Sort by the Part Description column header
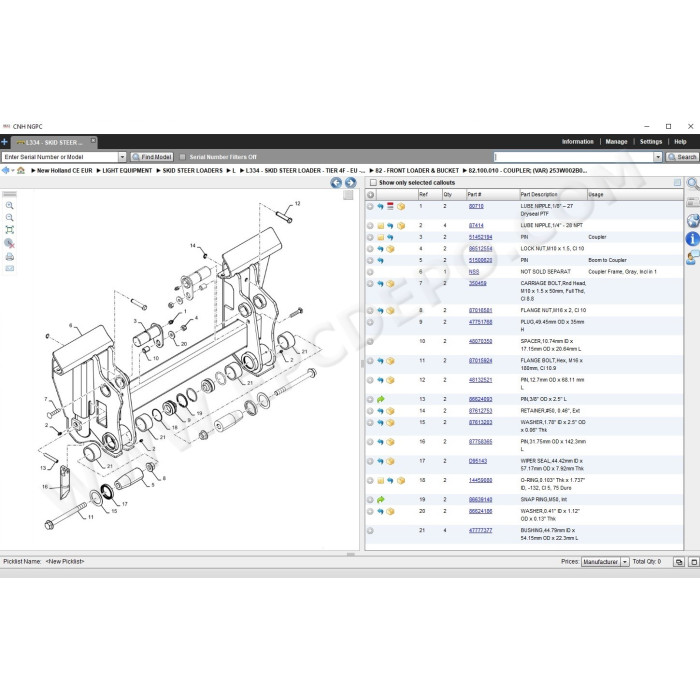This screenshot has height=700, width=700. 553,195
